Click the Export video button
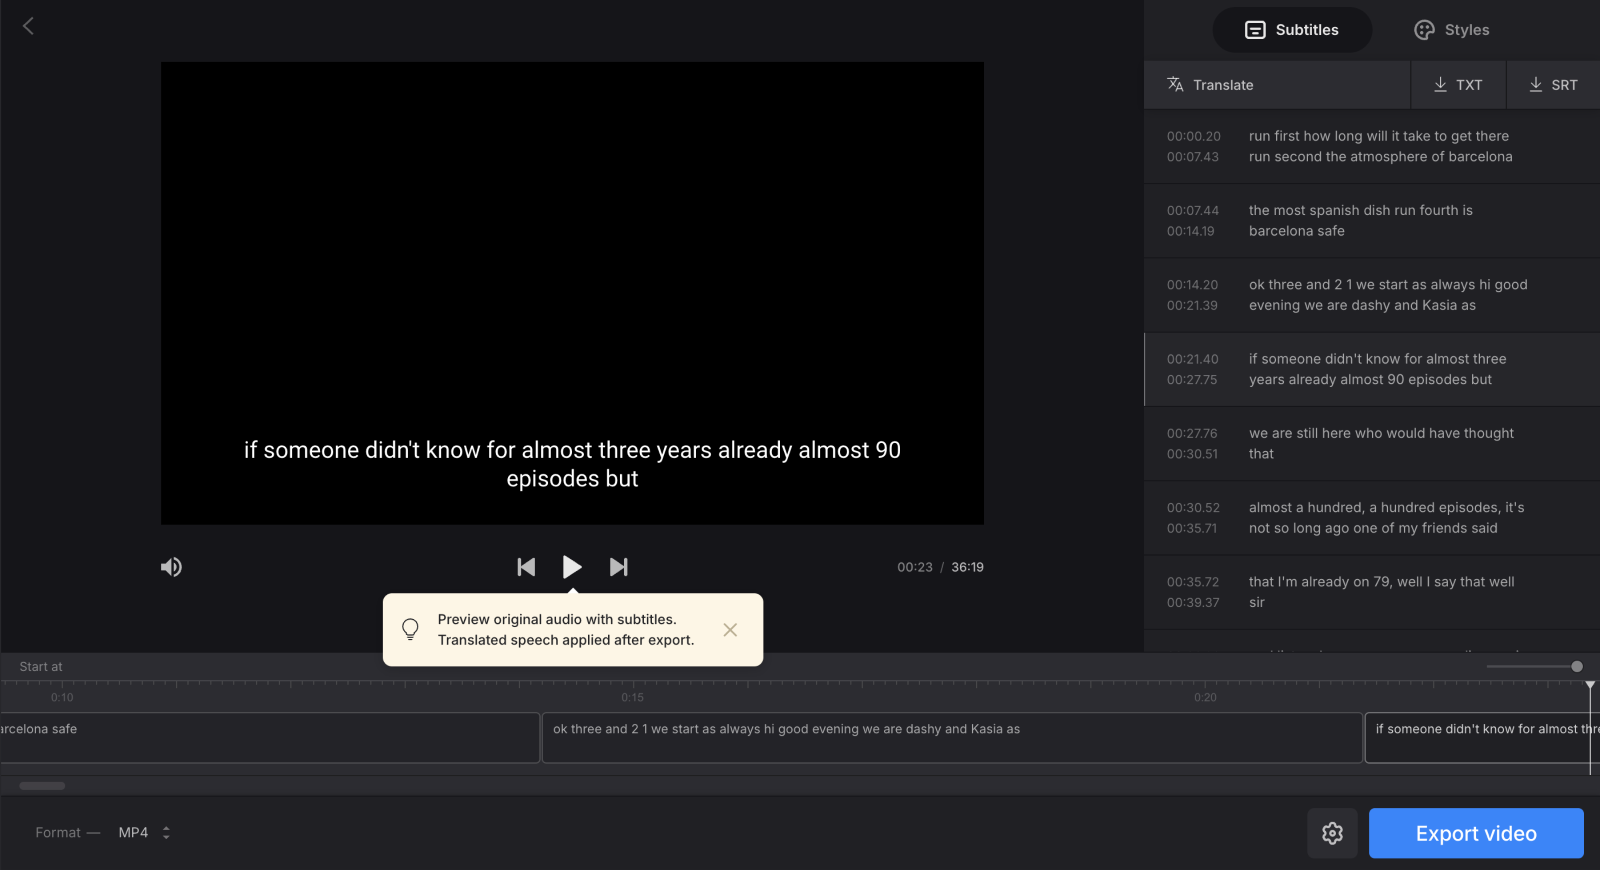Image resolution: width=1600 pixels, height=870 pixels. pyautogui.click(x=1476, y=833)
